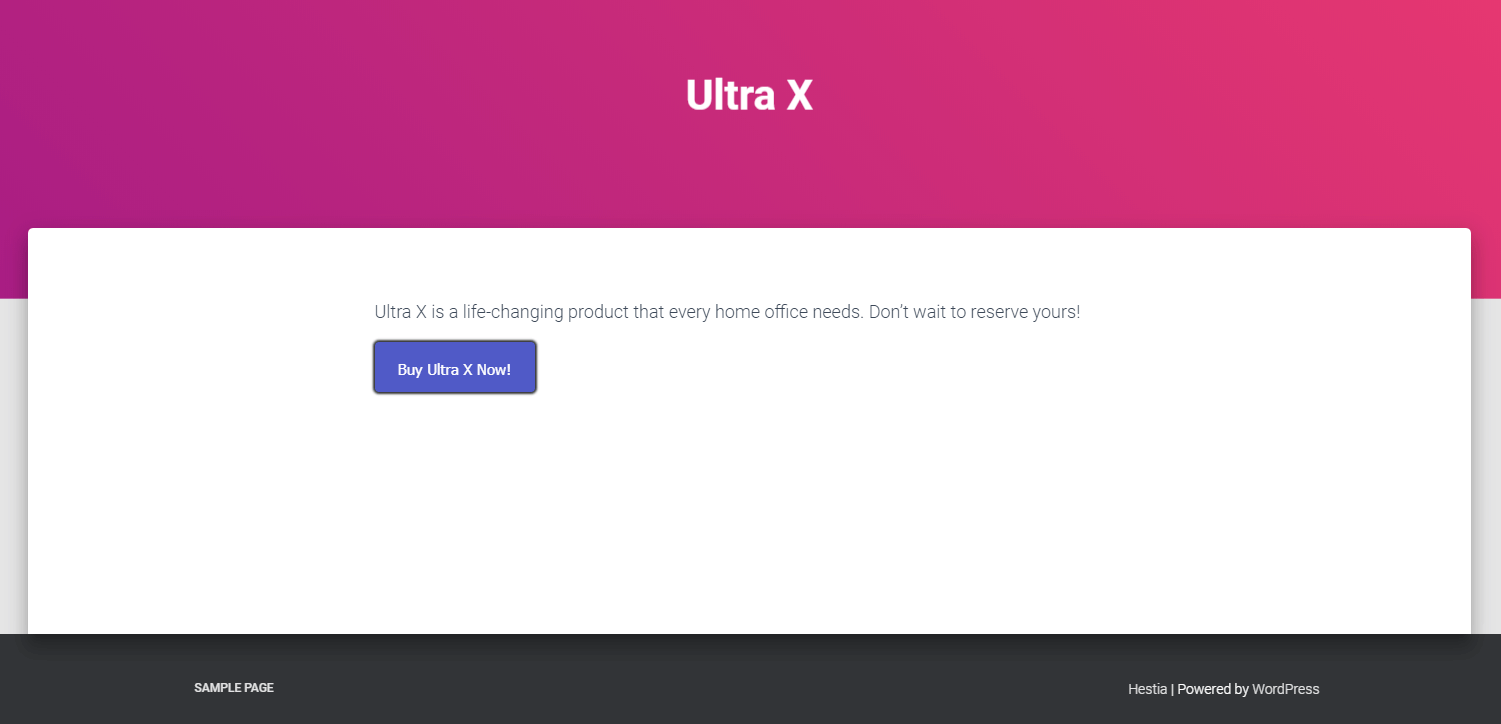Image resolution: width=1501 pixels, height=724 pixels.
Task: Follow the Hestia theme credit link
Action: point(1146,689)
